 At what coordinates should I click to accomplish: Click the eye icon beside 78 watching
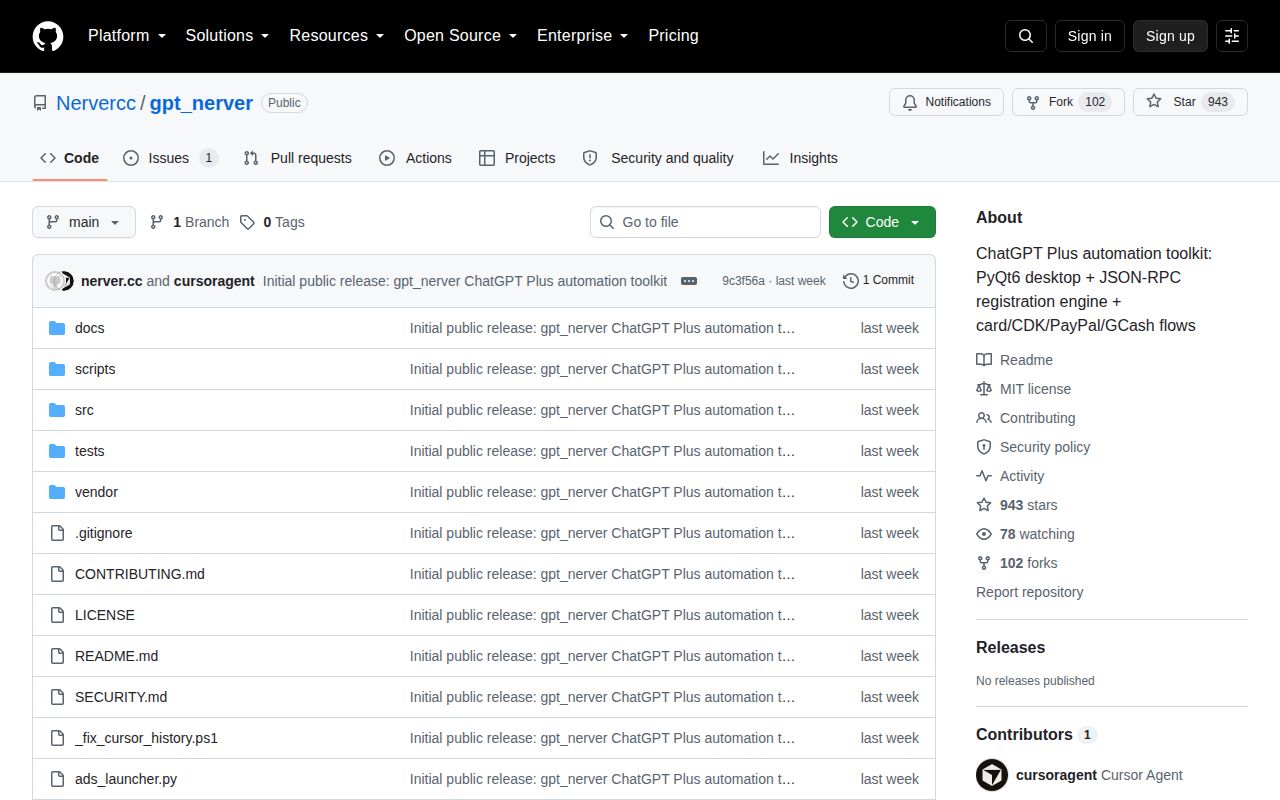(984, 534)
